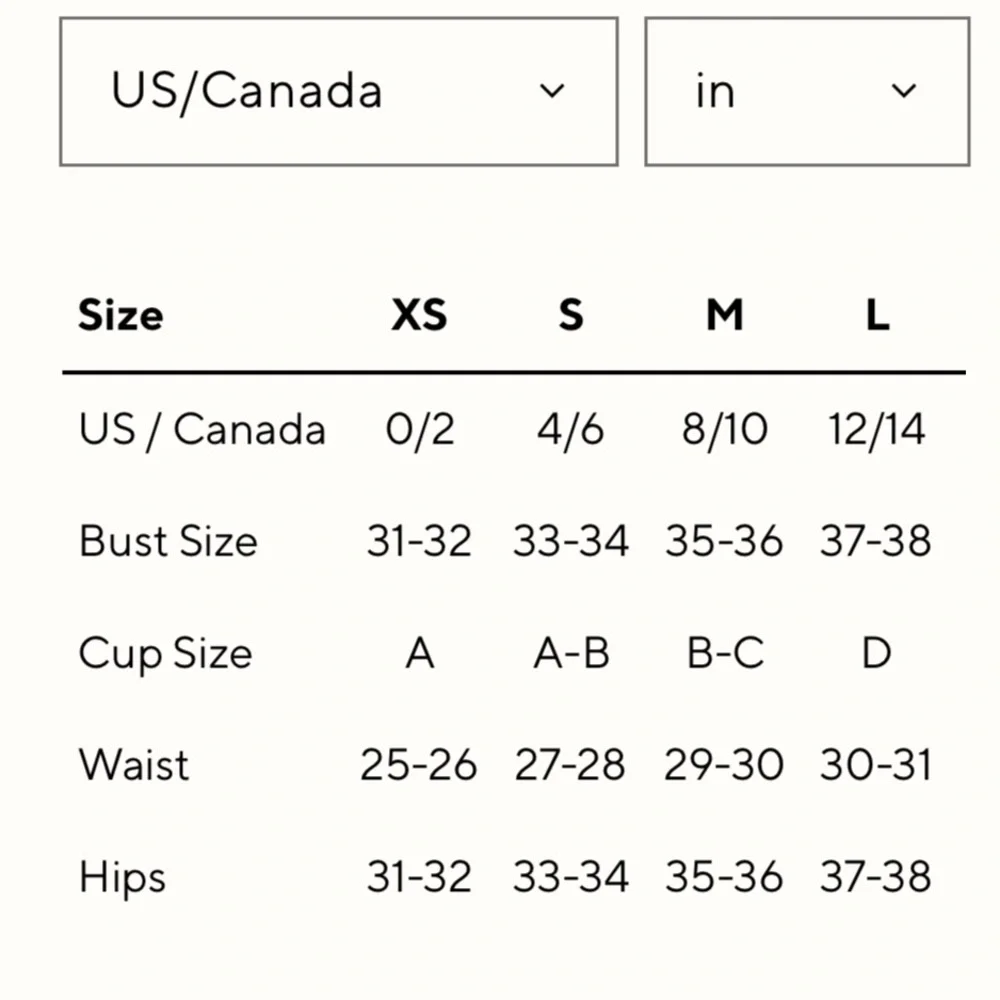The height and width of the screenshot is (1000, 1000).
Task: Click the Hips row label
Action: pos(122,878)
